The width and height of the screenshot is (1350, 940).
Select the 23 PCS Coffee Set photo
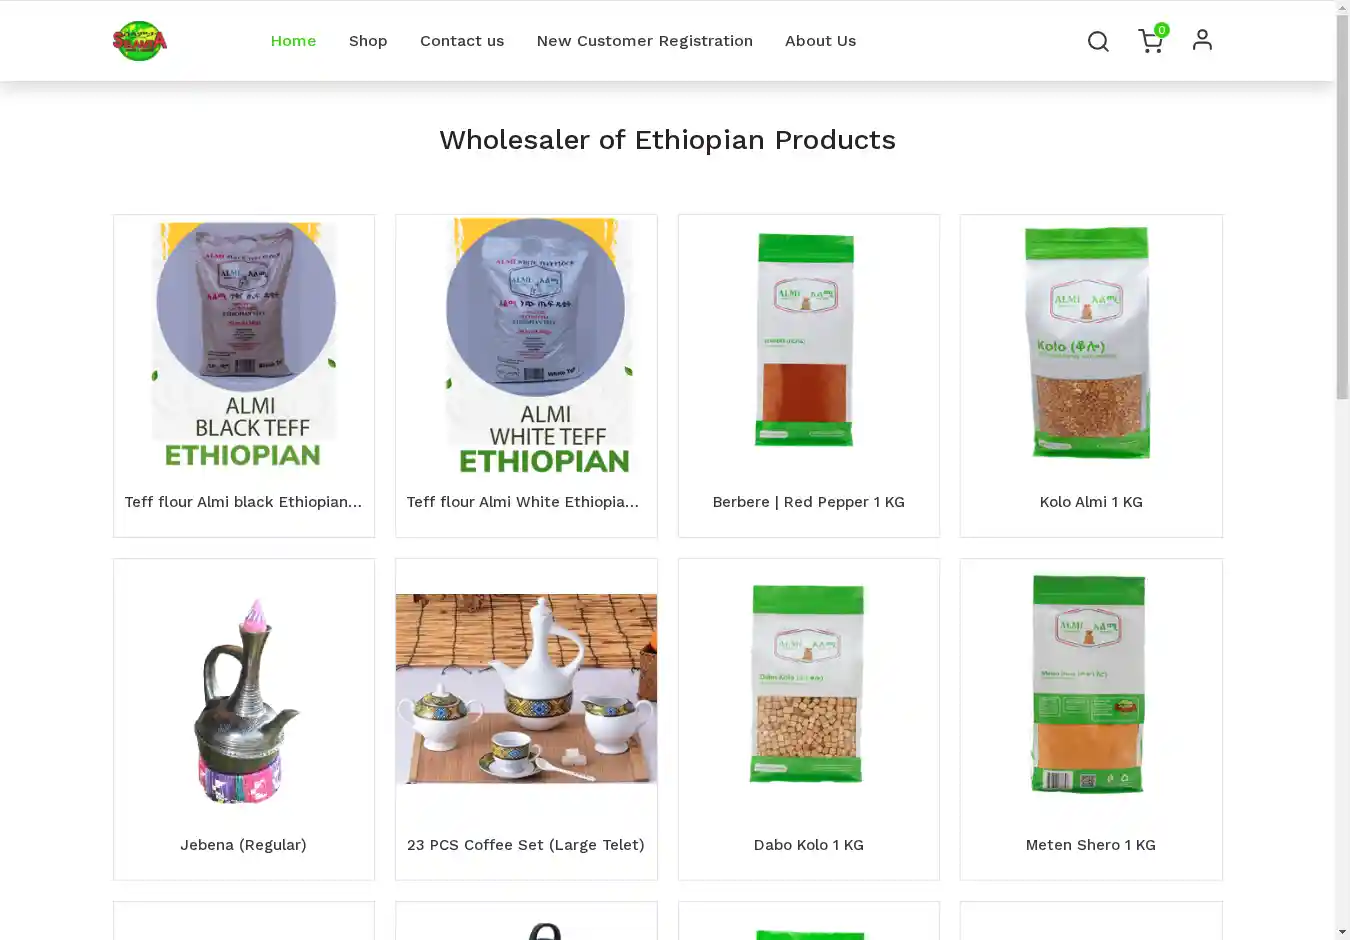coord(526,689)
